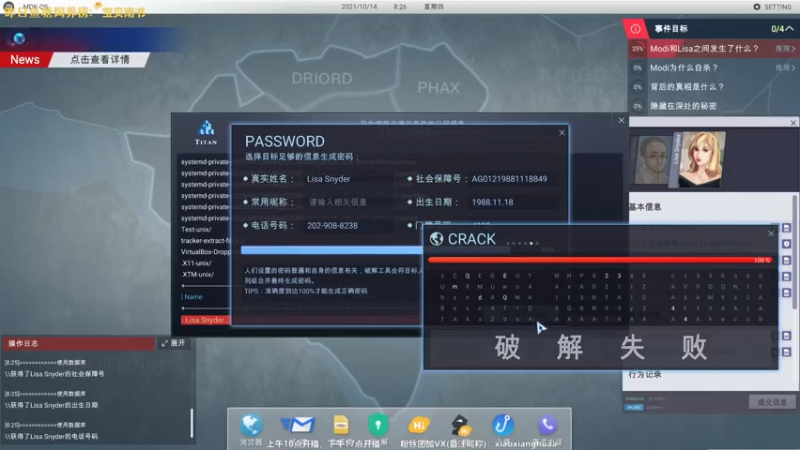Click the user avatar at top-left corner

point(9,7)
